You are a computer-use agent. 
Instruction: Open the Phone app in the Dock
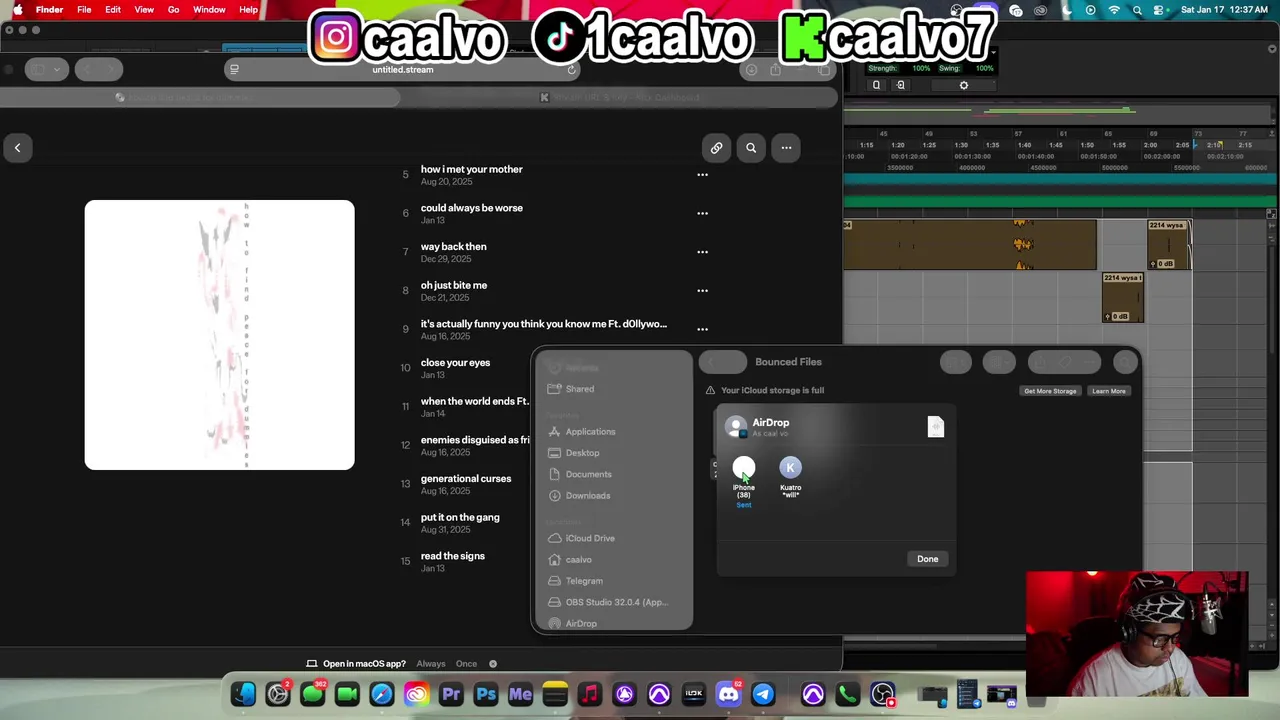(x=847, y=694)
